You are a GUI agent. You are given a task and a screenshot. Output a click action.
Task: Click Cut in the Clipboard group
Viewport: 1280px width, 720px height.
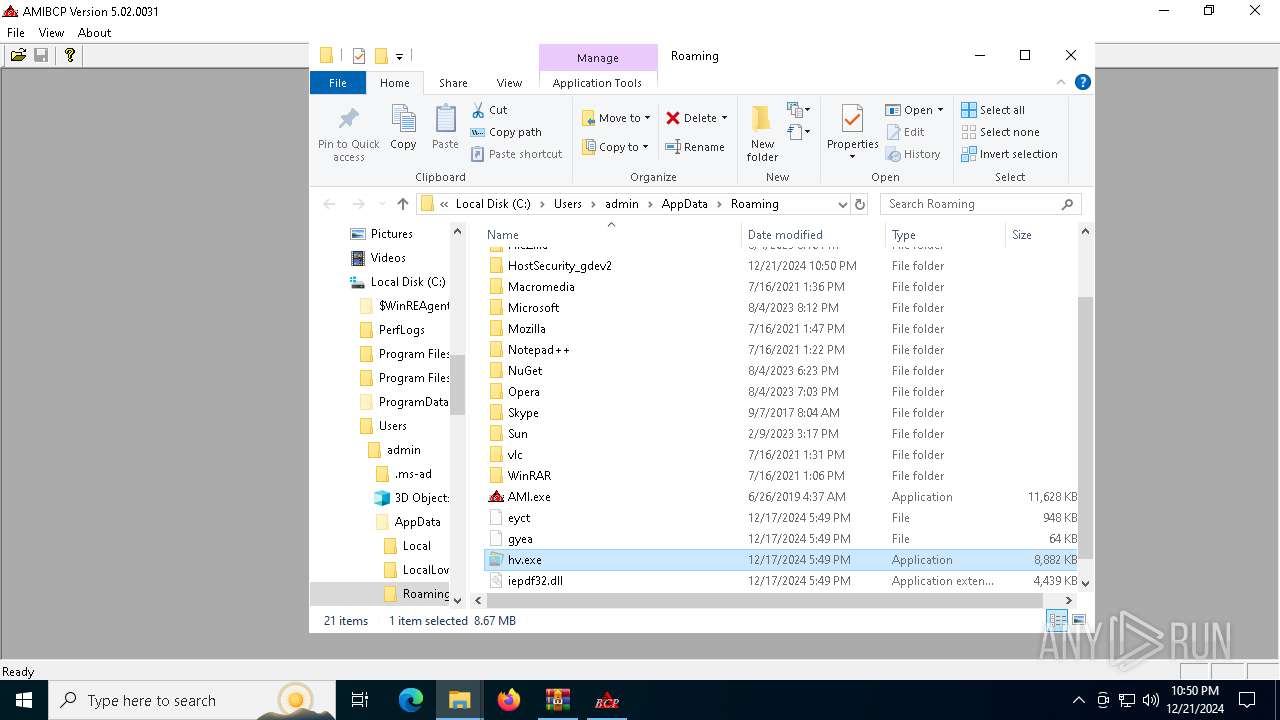(490, 110)
